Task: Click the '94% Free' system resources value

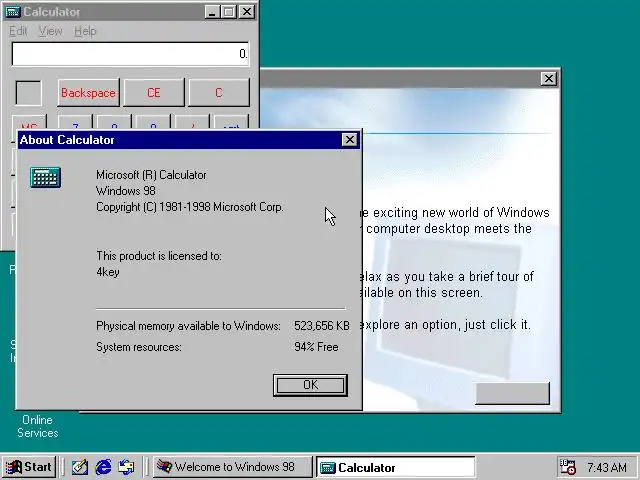Action: click(316, 347)
